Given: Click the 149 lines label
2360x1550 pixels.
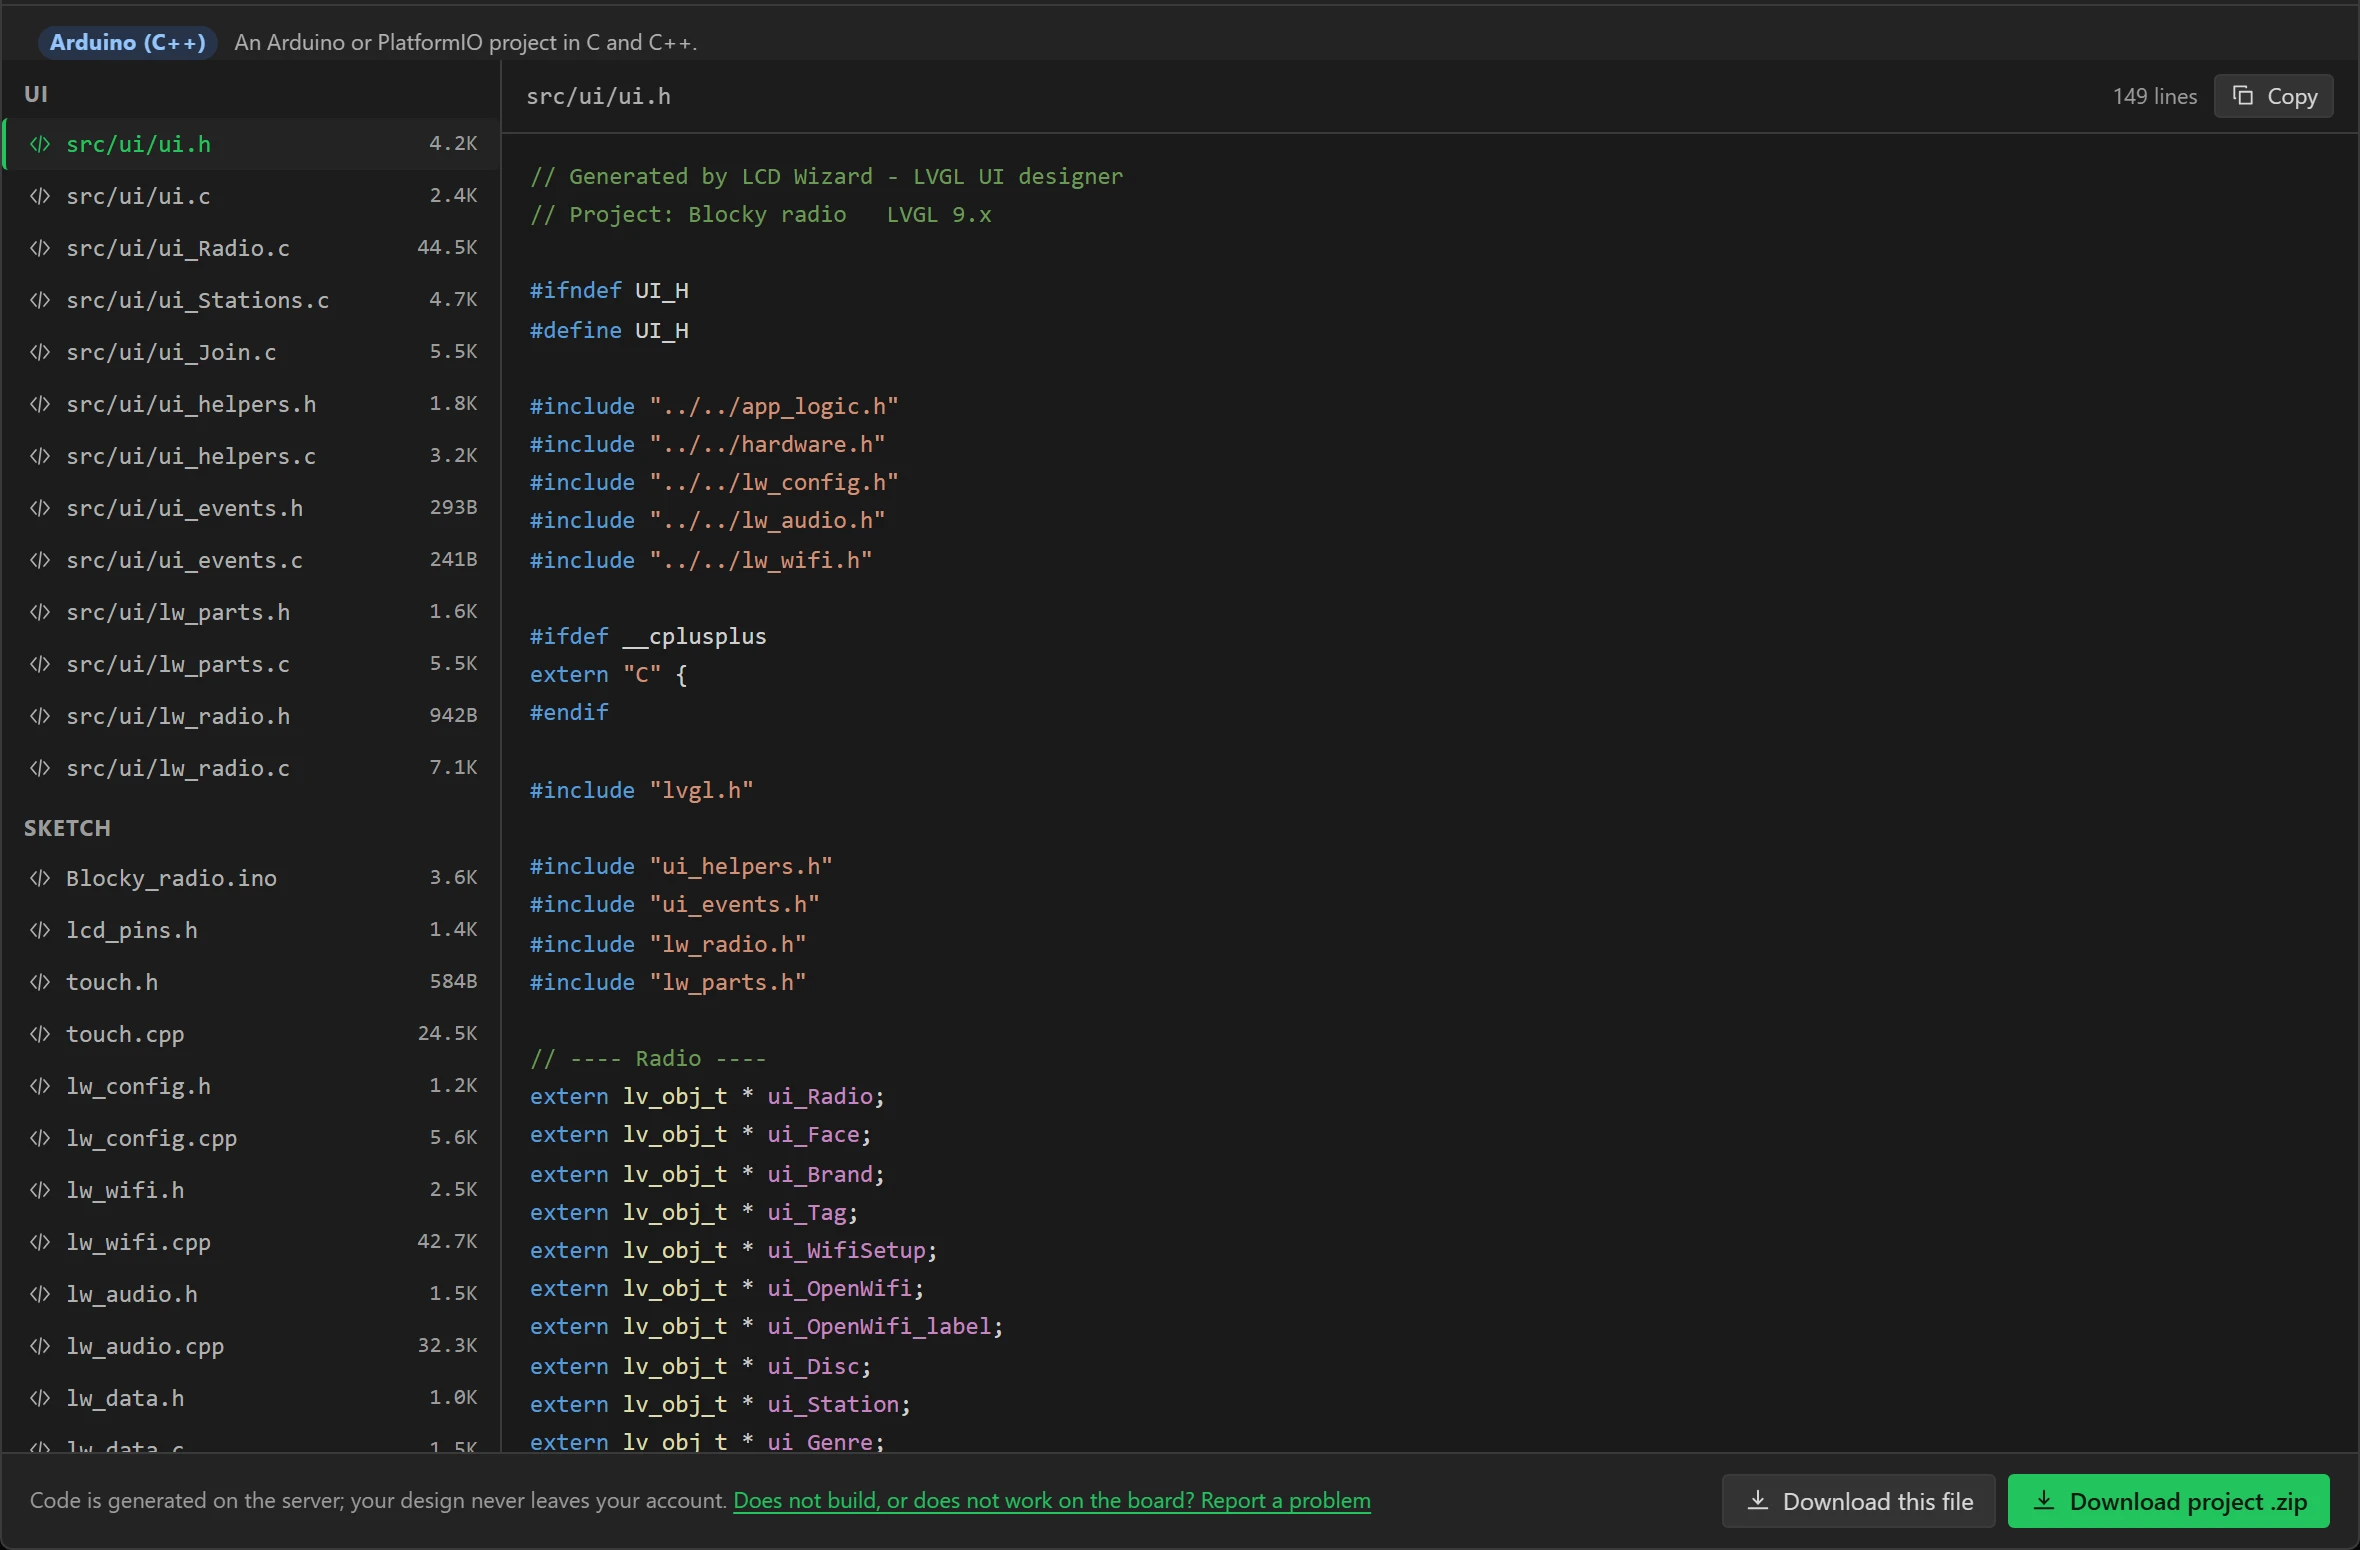Looking at the screenshot, I should tap(2155, 96).
